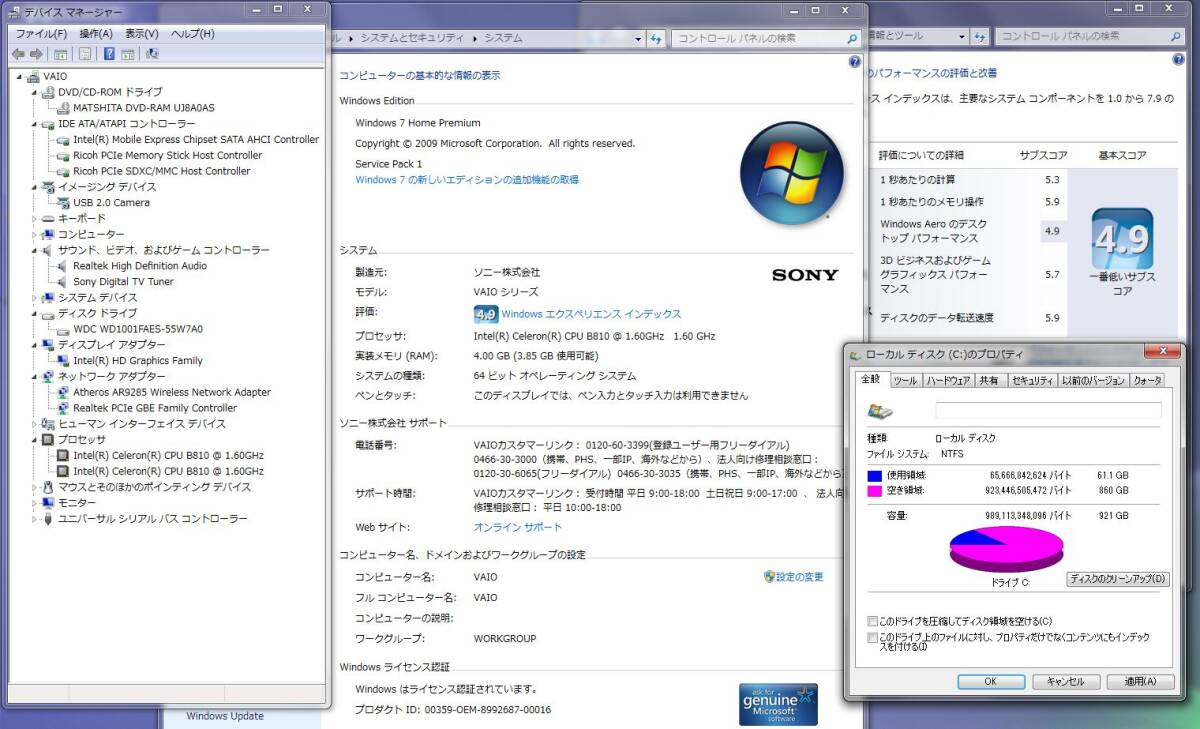The height and width of the screenshot is (729, 1200).
Task: Select the USB 2.0 Camera device icon
Action: pyautogui.click(x=64, y=202)
